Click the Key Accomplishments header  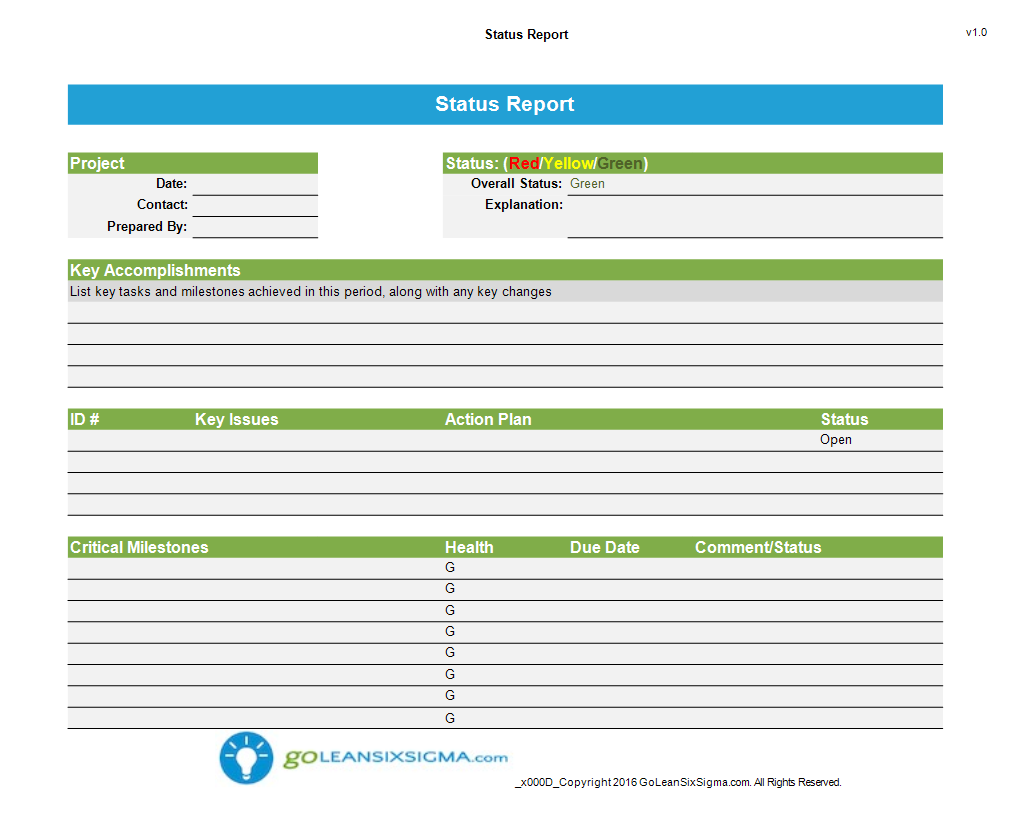point(505,270)
